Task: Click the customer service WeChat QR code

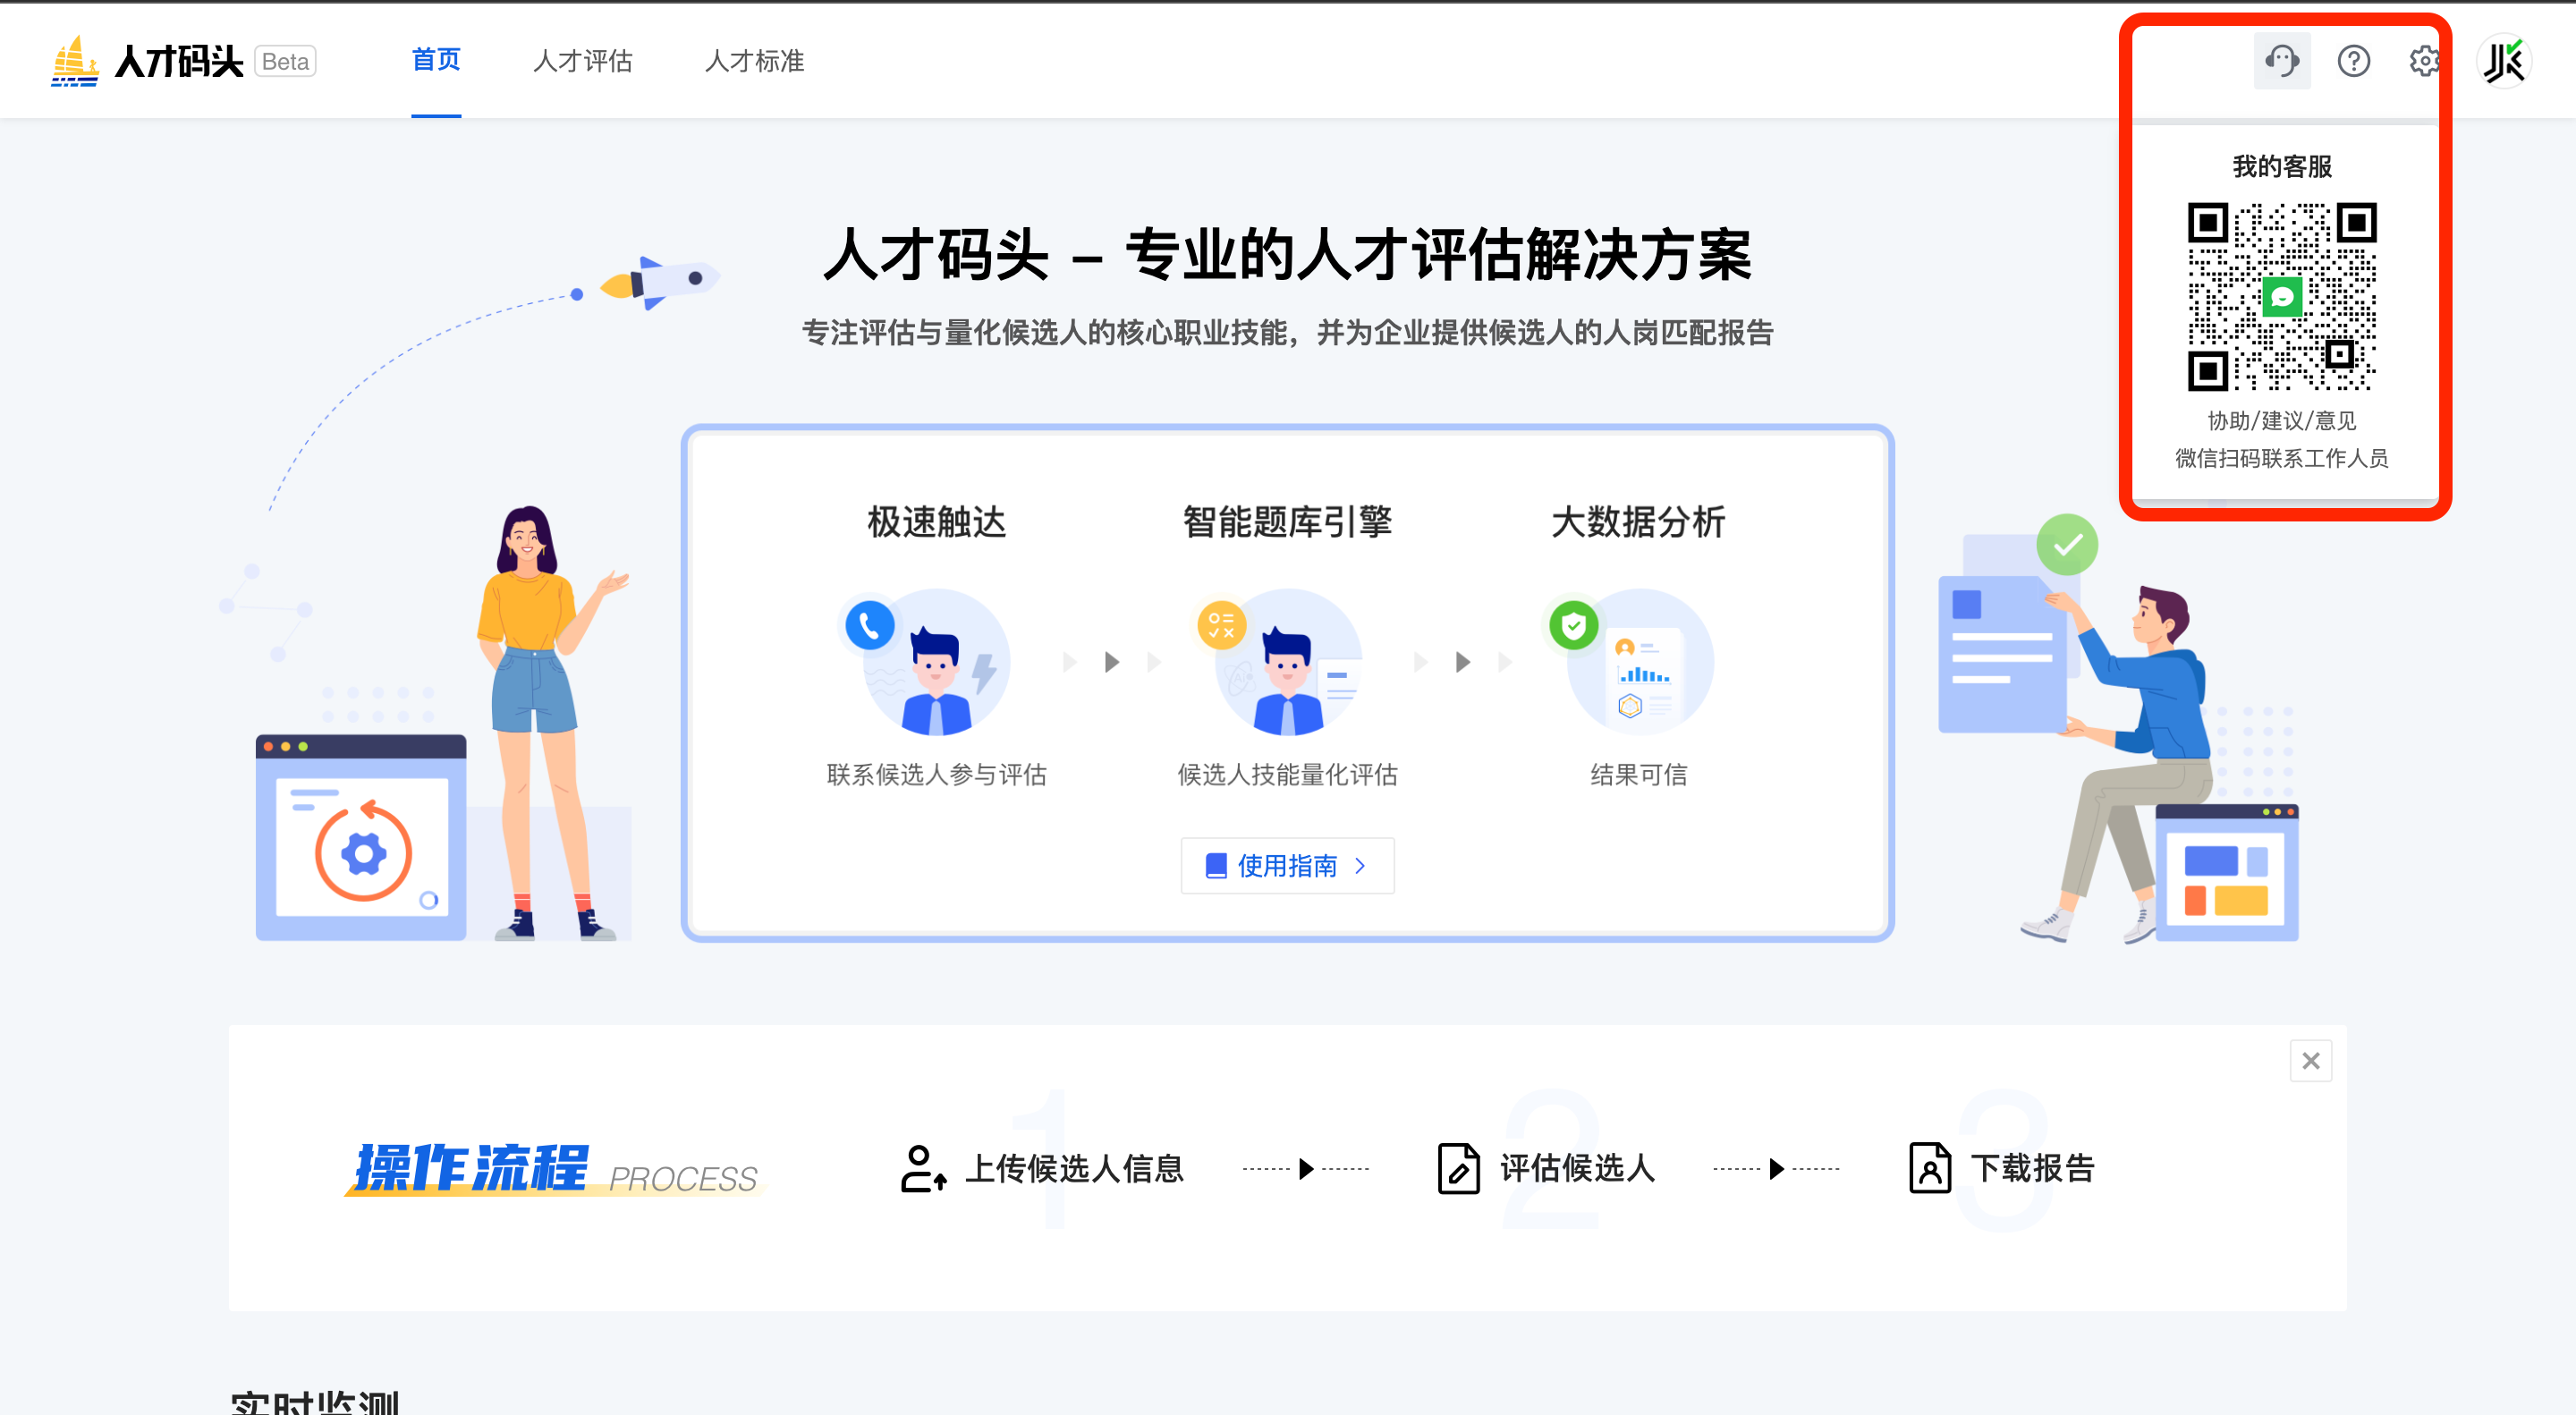Action: click(2281, 297)
